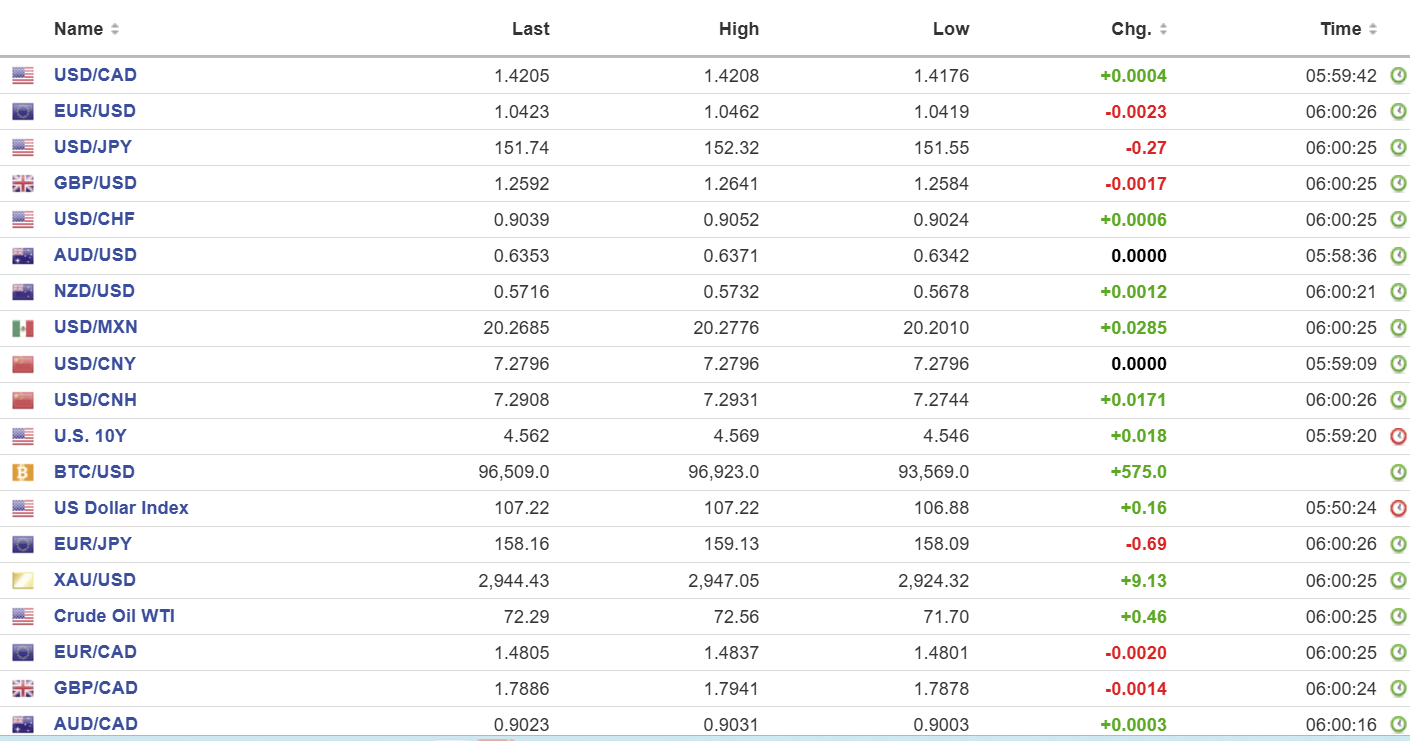Open the AUD/CAD pair link
This screenshot has width=1410, height=741.
[x=95, y=724]
